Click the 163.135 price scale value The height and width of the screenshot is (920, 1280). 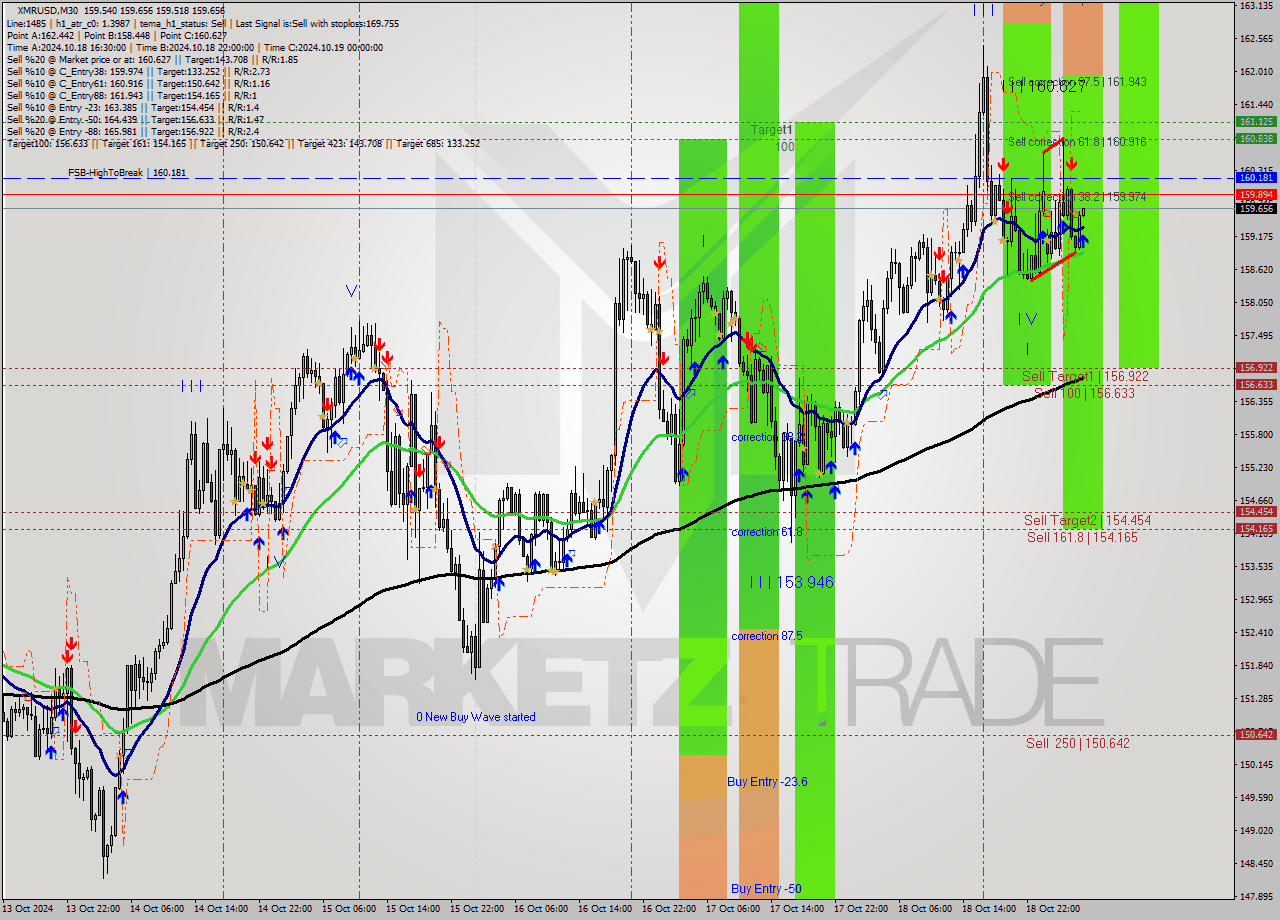pos(1256,6)
